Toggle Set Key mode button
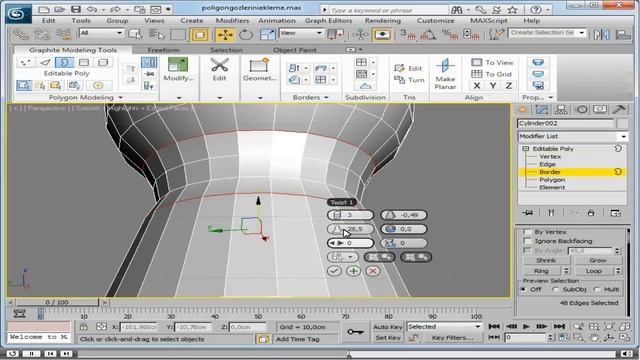 (388, 338)
